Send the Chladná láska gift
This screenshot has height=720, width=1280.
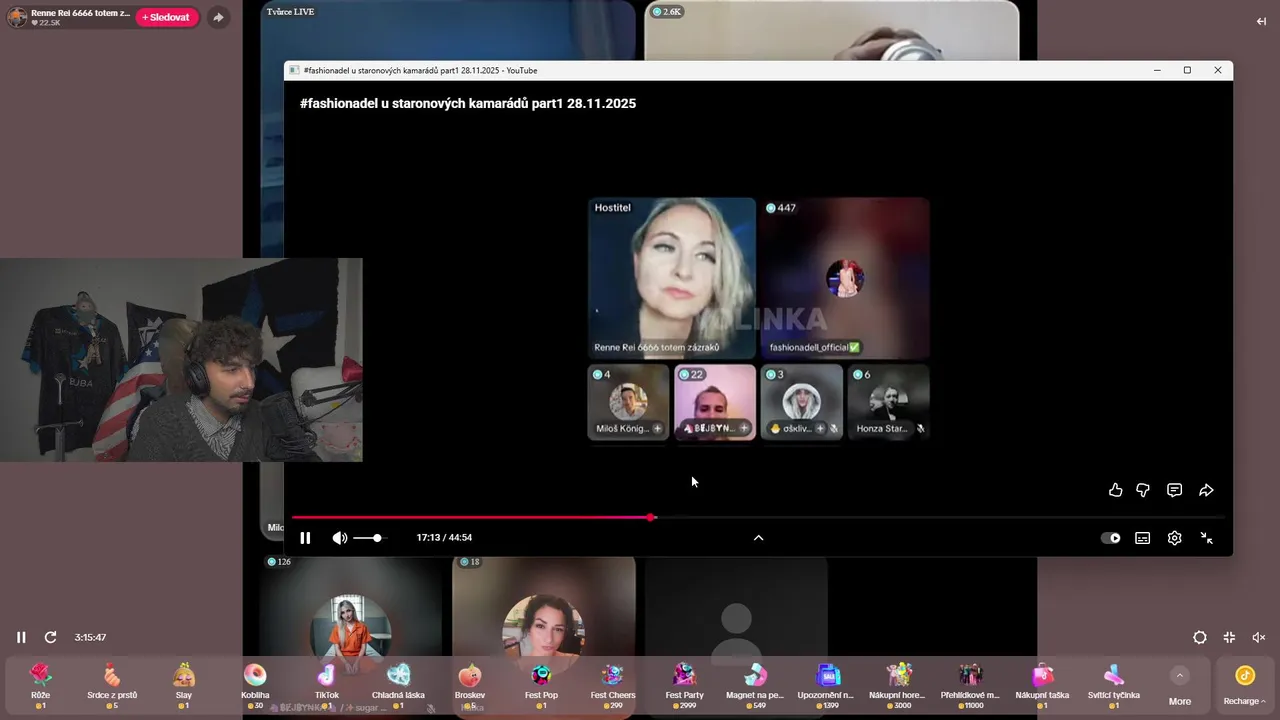coord(398,685)
